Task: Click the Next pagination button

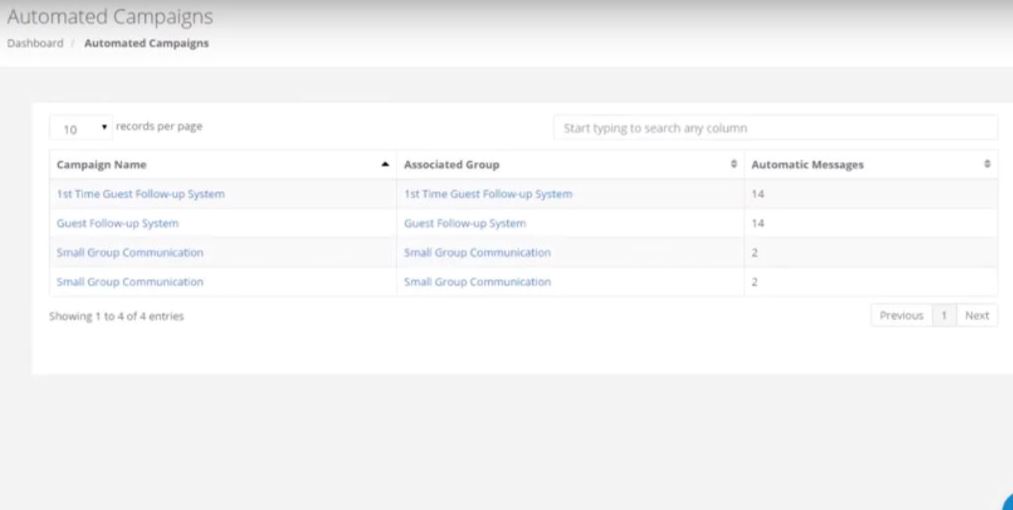Action: click(977, 315)
